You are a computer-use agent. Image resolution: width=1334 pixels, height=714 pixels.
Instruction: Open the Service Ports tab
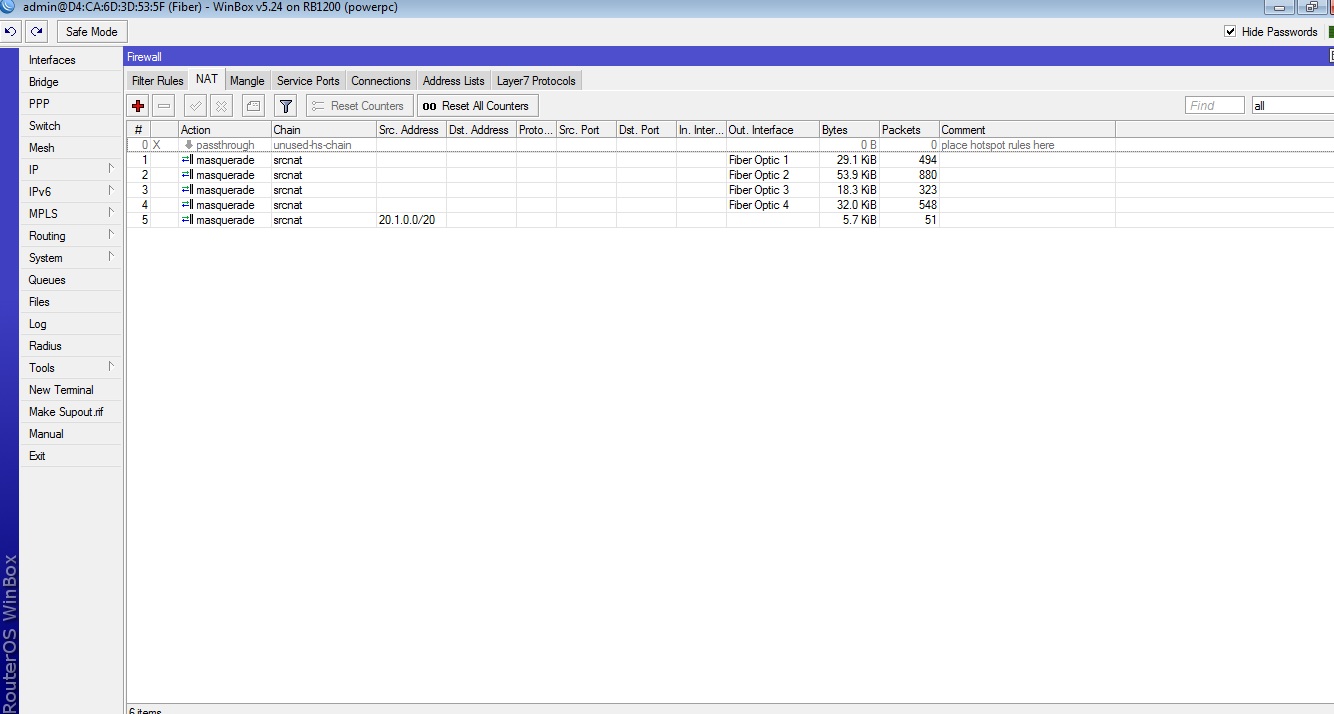point(308,81)
